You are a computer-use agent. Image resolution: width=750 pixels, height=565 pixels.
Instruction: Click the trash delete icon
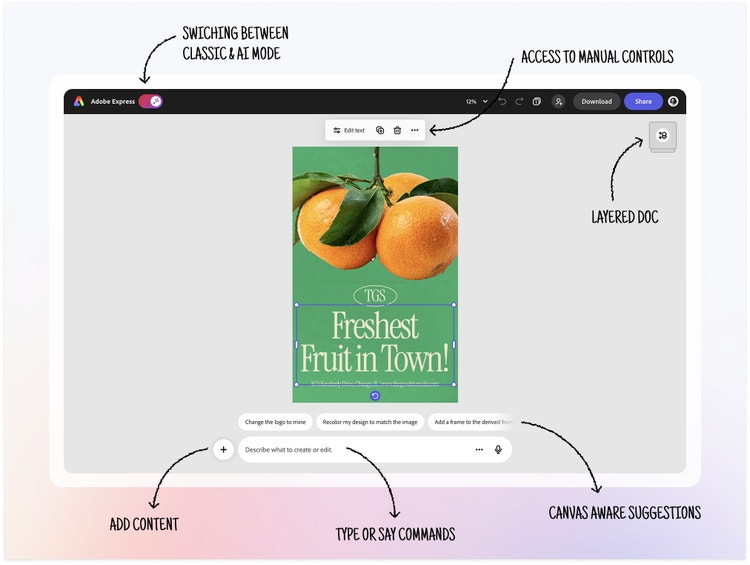tap(397, 130)
